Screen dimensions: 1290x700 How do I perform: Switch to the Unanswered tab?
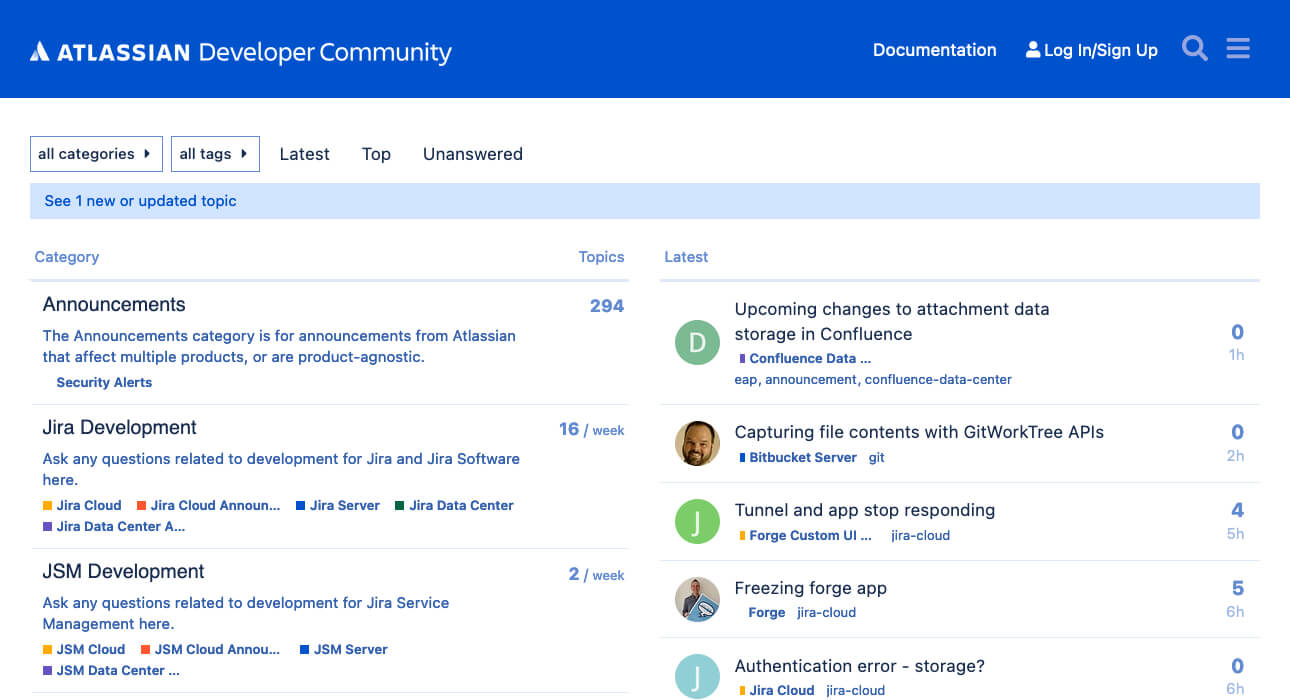472,154
